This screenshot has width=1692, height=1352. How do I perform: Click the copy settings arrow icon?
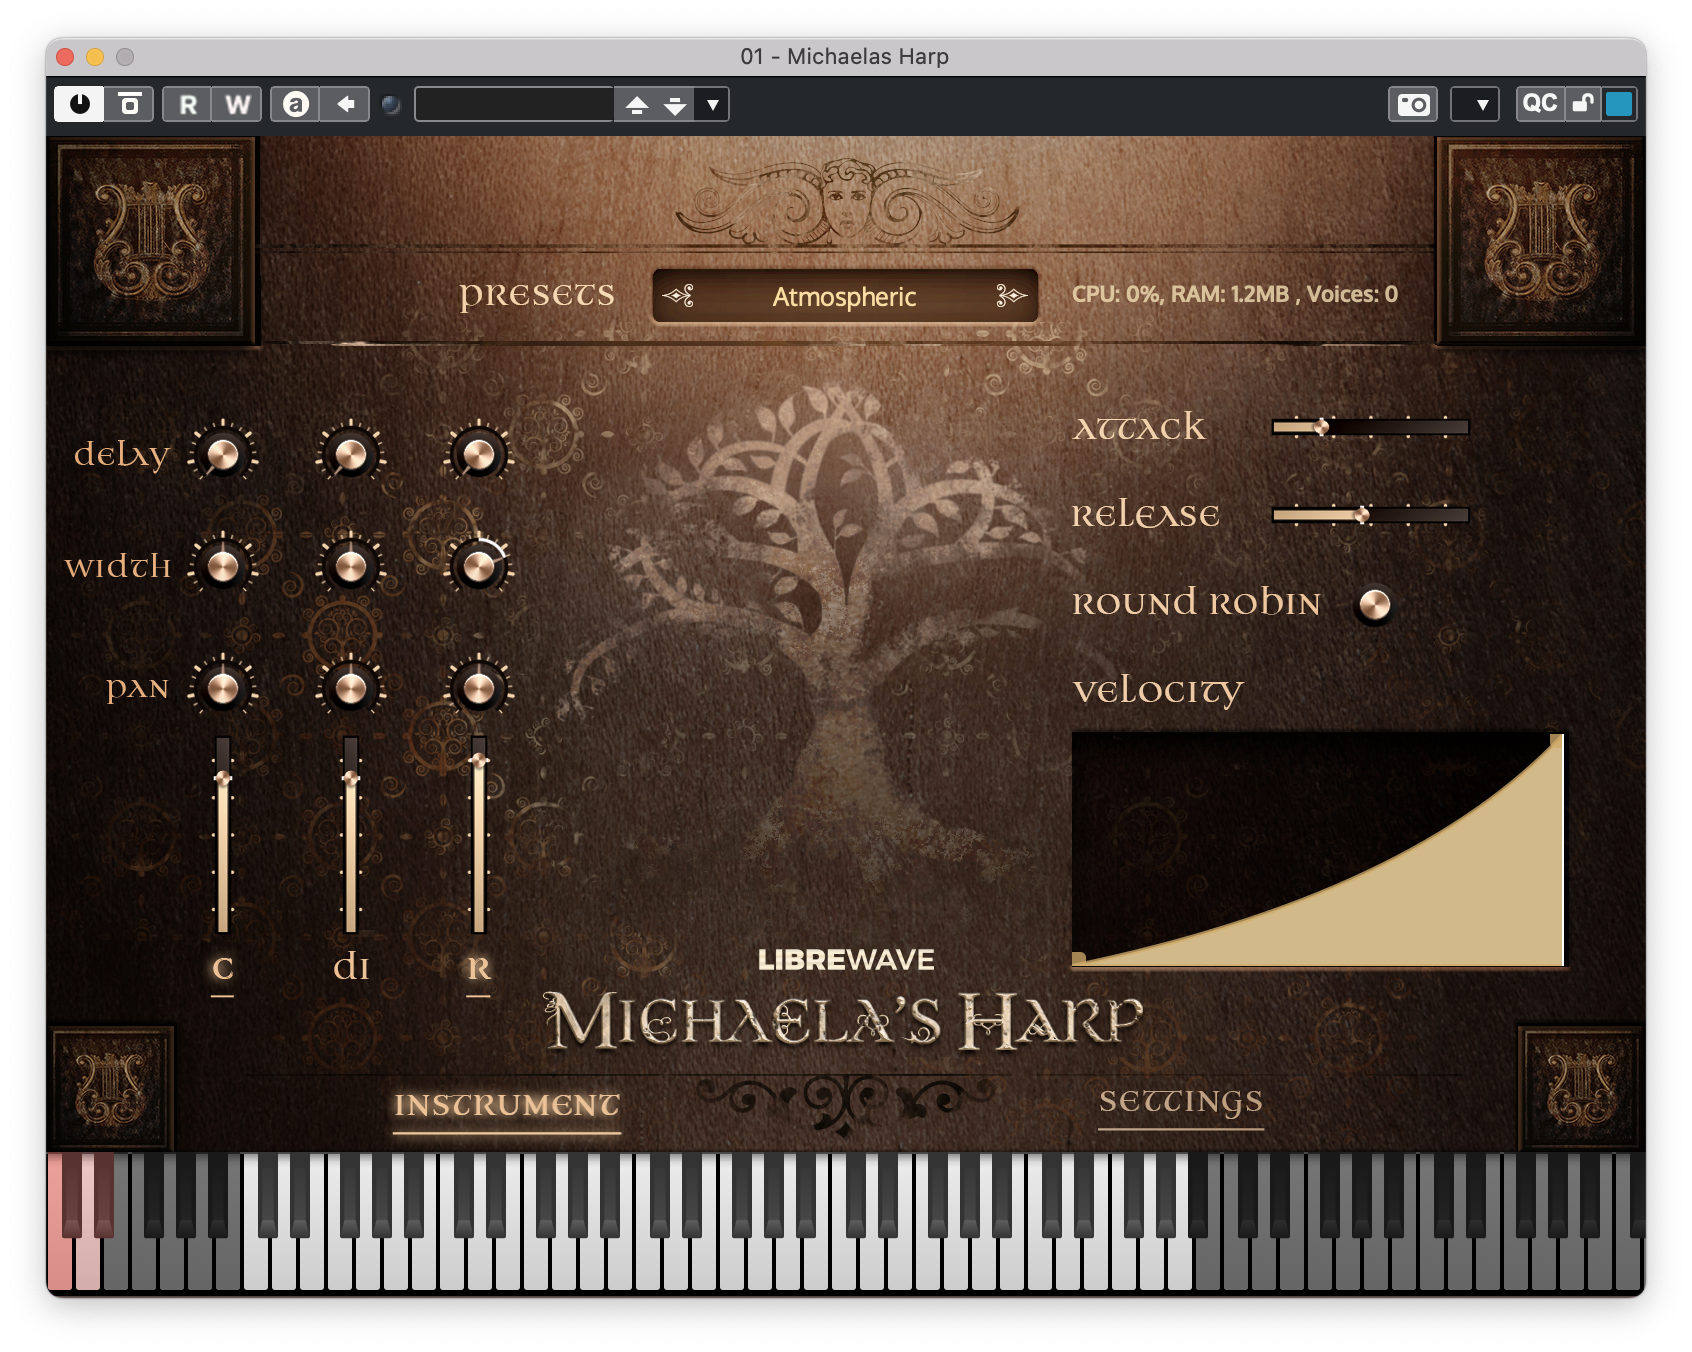[345, 104]
